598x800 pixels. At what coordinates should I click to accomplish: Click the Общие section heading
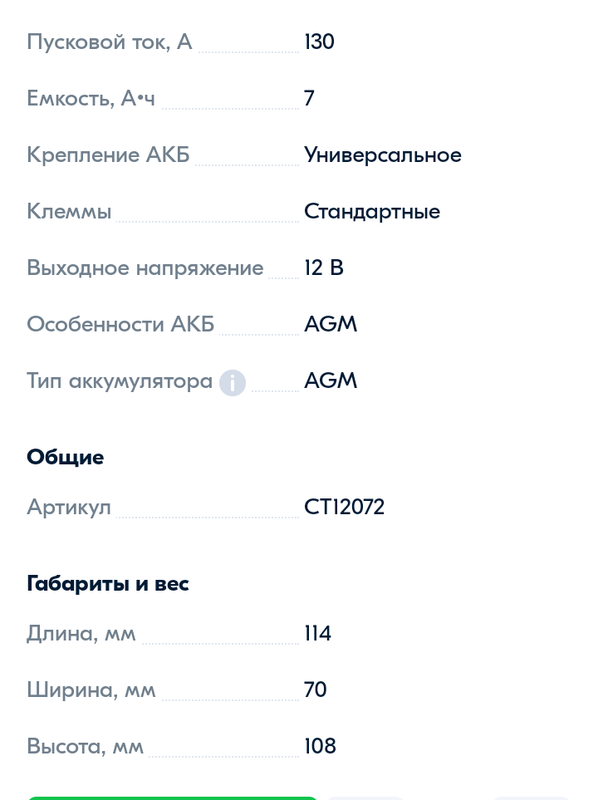tap(65, 457)
